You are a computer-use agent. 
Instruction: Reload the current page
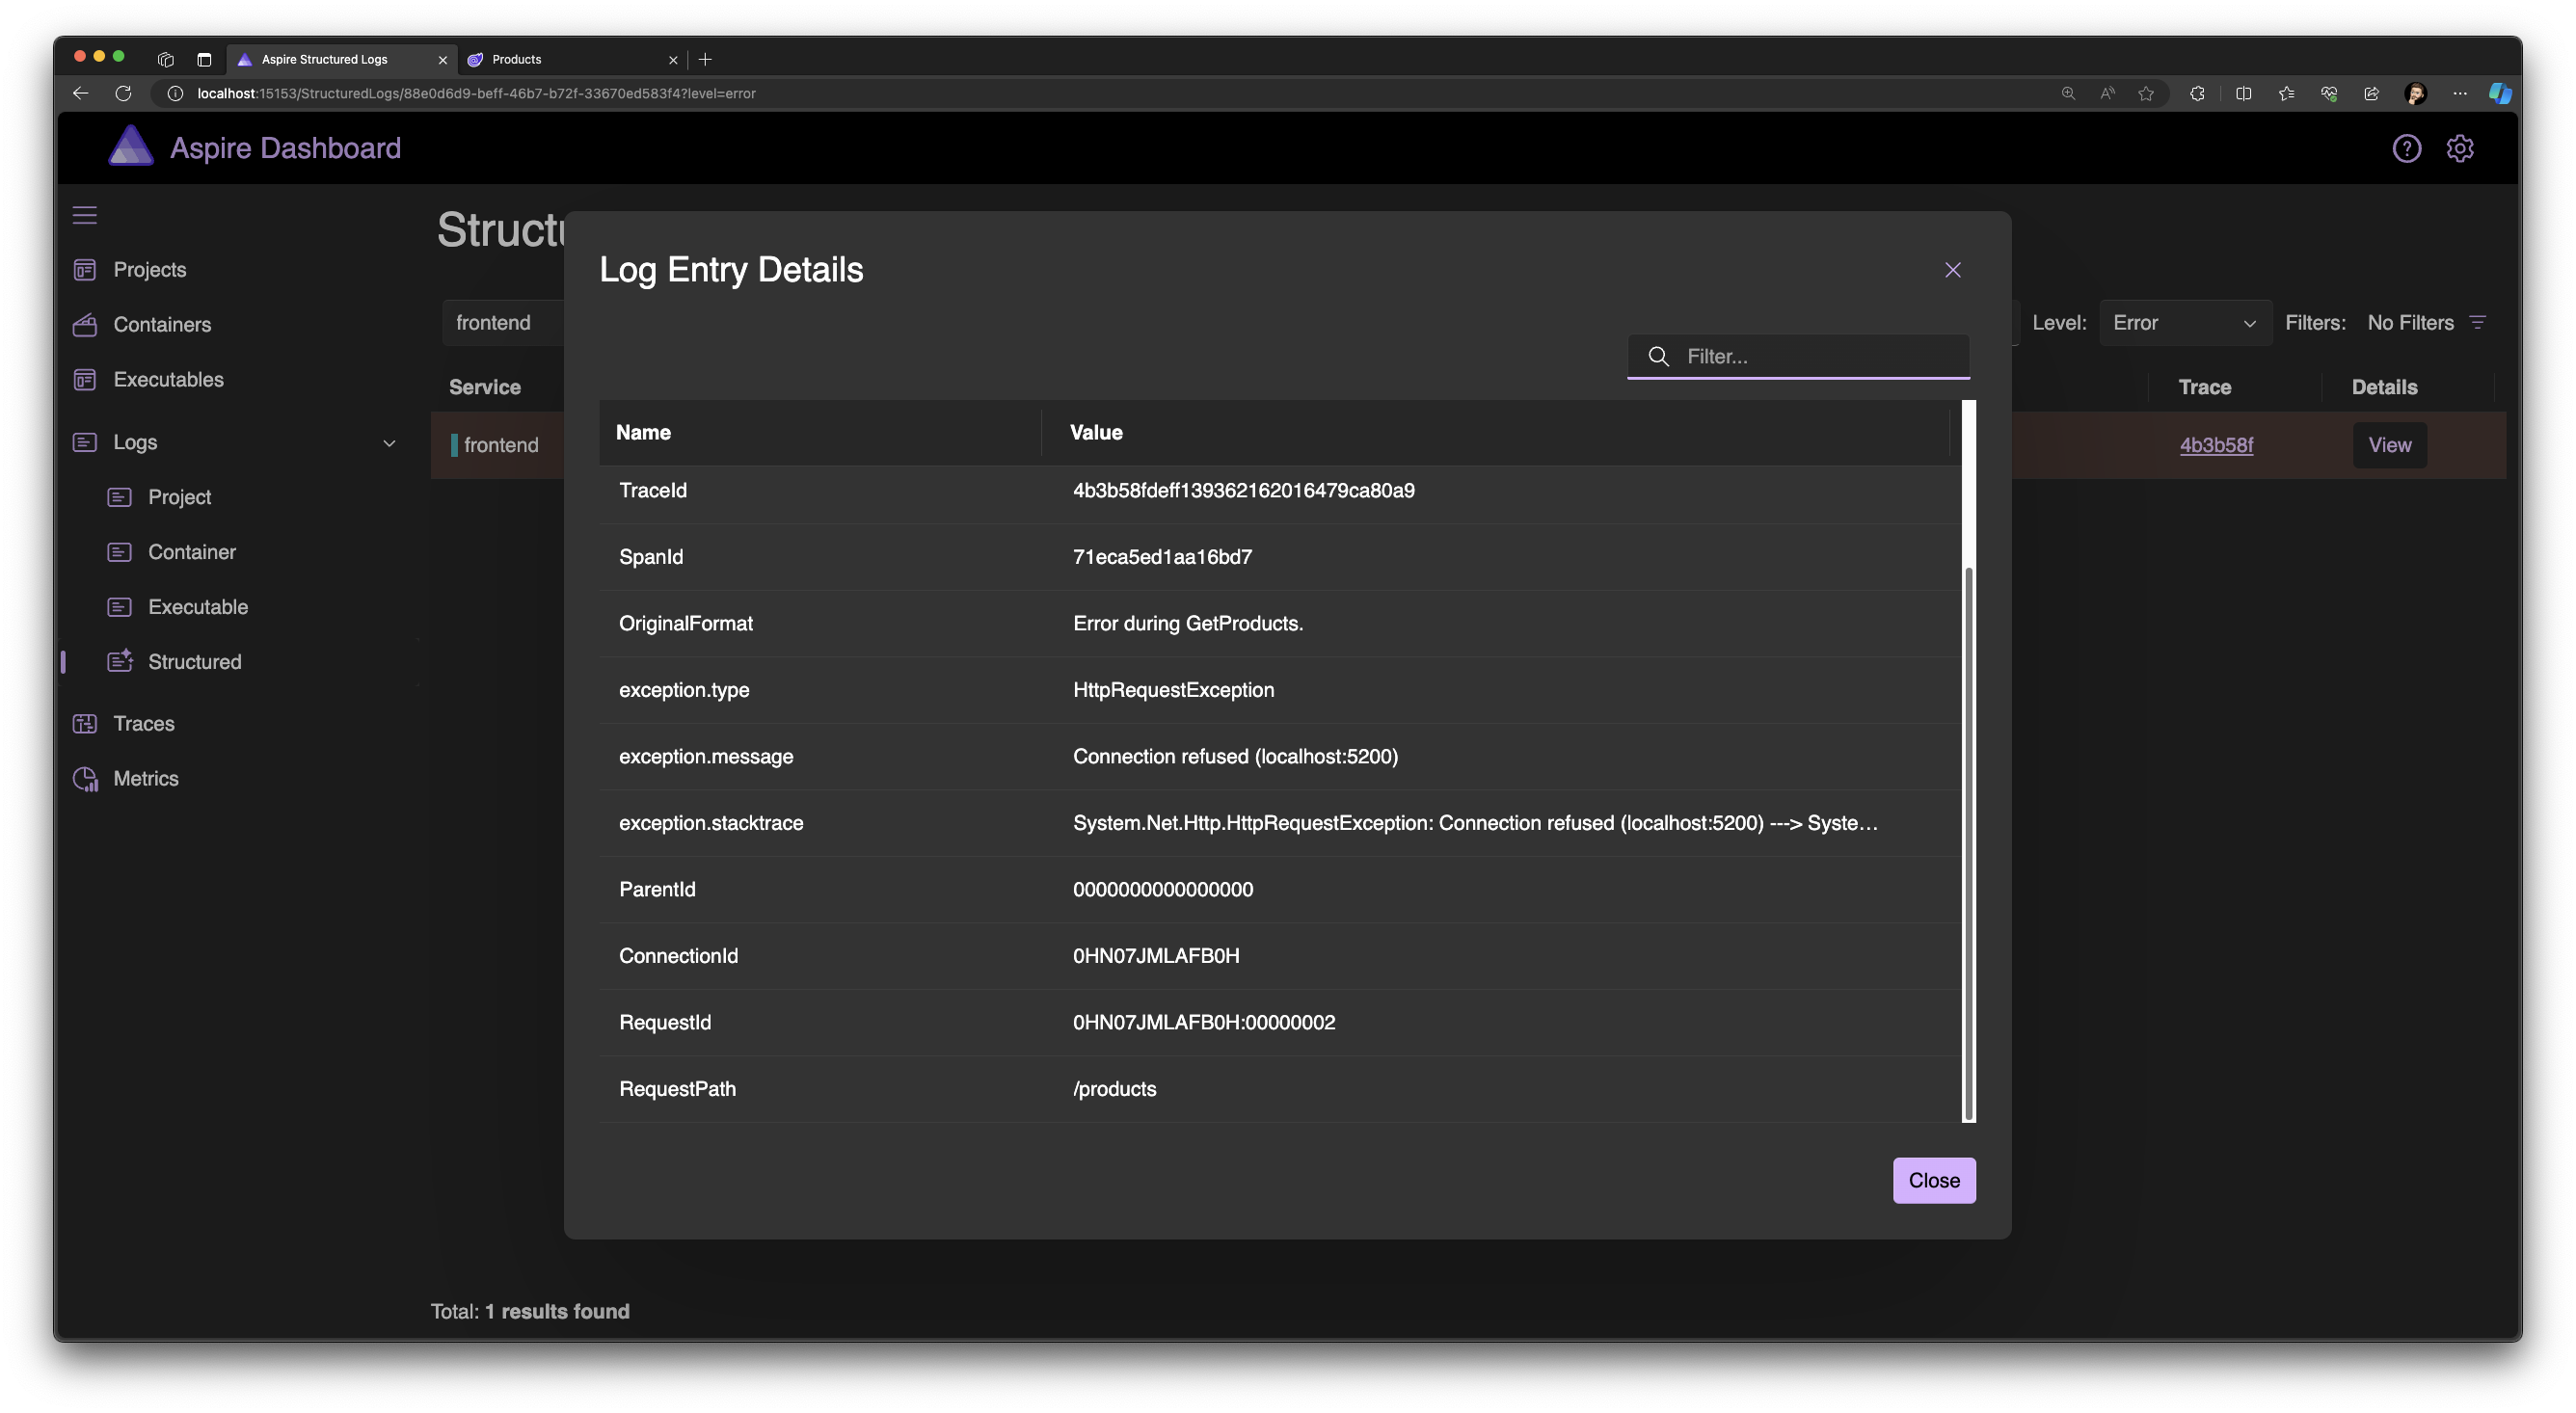coord(124,93)
